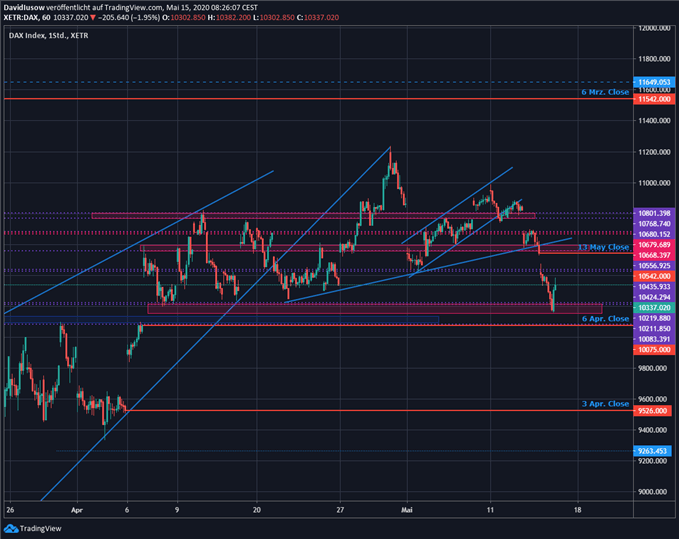Select the author name 'DavidIusow'
The height and width of the screenshot is (539, 679).
point(24,8)
